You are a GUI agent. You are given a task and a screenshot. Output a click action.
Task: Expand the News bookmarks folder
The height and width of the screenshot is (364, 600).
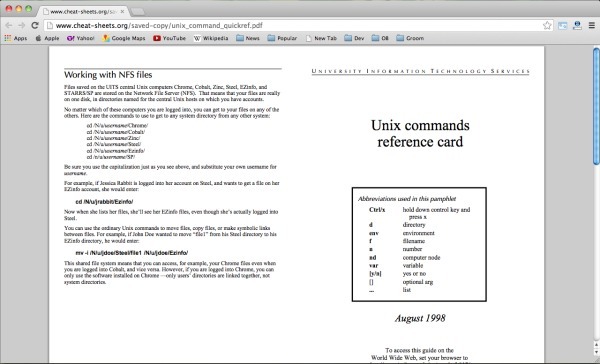point(248,38)
